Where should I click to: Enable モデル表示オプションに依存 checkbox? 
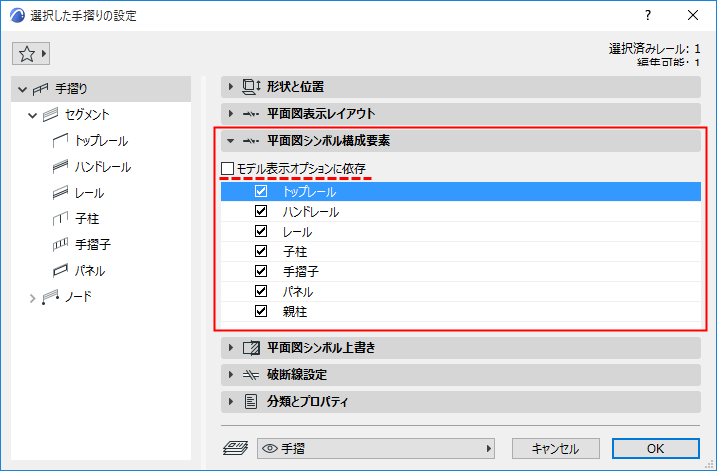(x=228, y=169)
